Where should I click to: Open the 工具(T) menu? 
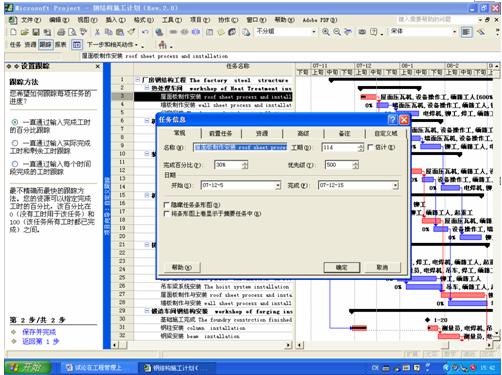click(172, 20)
